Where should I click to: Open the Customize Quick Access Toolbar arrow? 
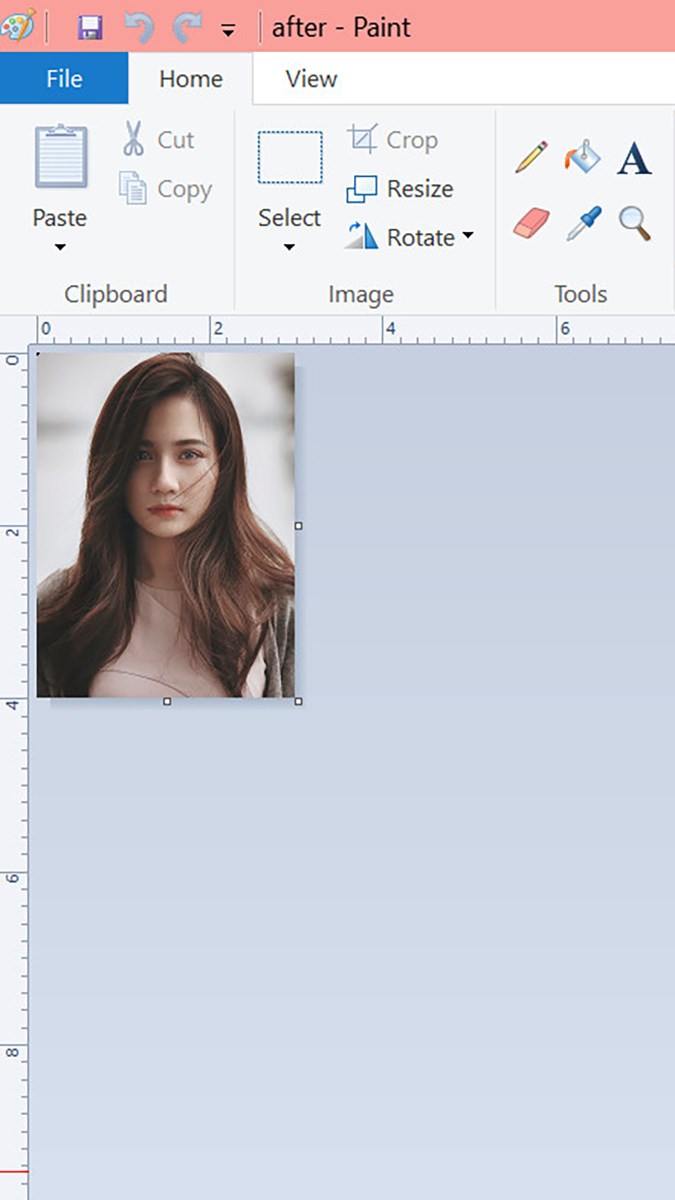pos(228,30)
